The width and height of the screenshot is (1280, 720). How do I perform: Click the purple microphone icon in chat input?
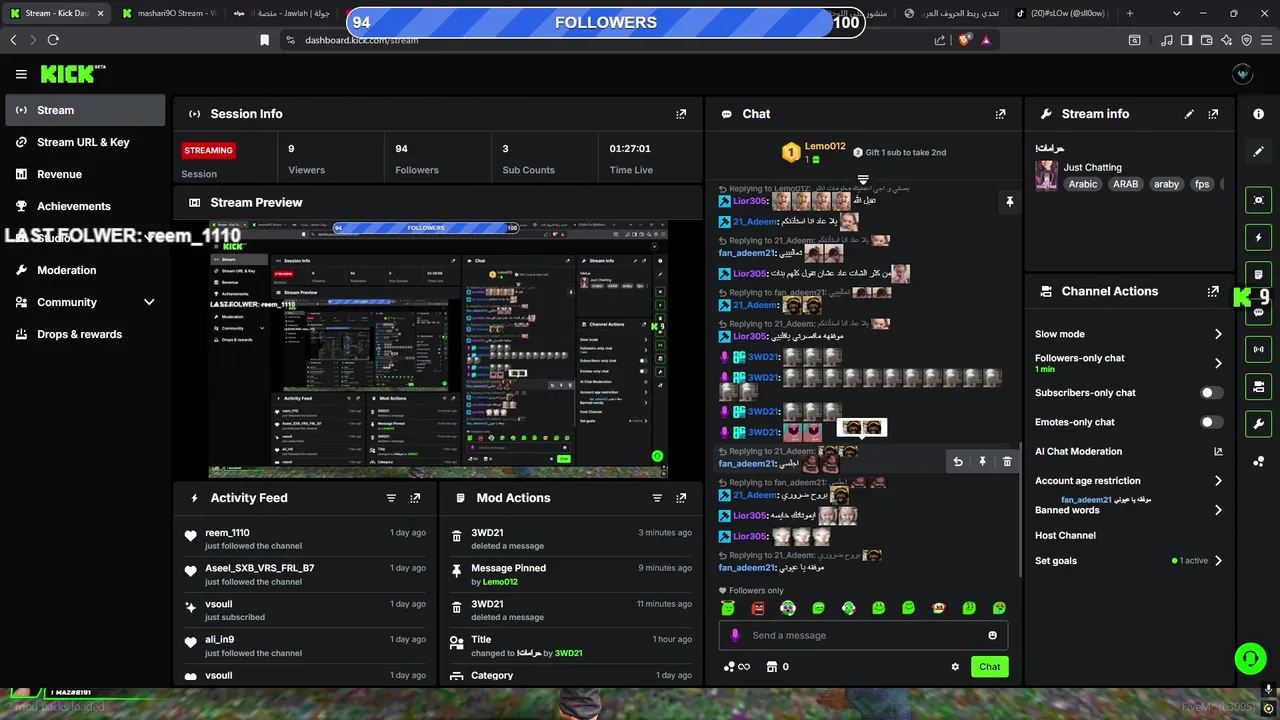[x=735, y=635]
